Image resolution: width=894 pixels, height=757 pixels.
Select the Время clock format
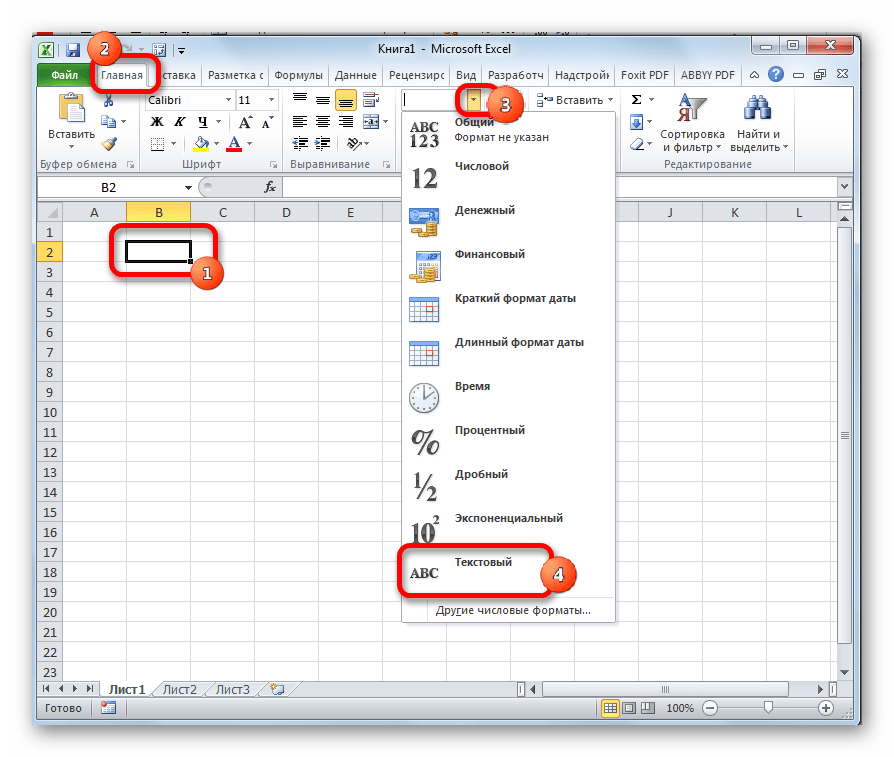click(472, 388)
